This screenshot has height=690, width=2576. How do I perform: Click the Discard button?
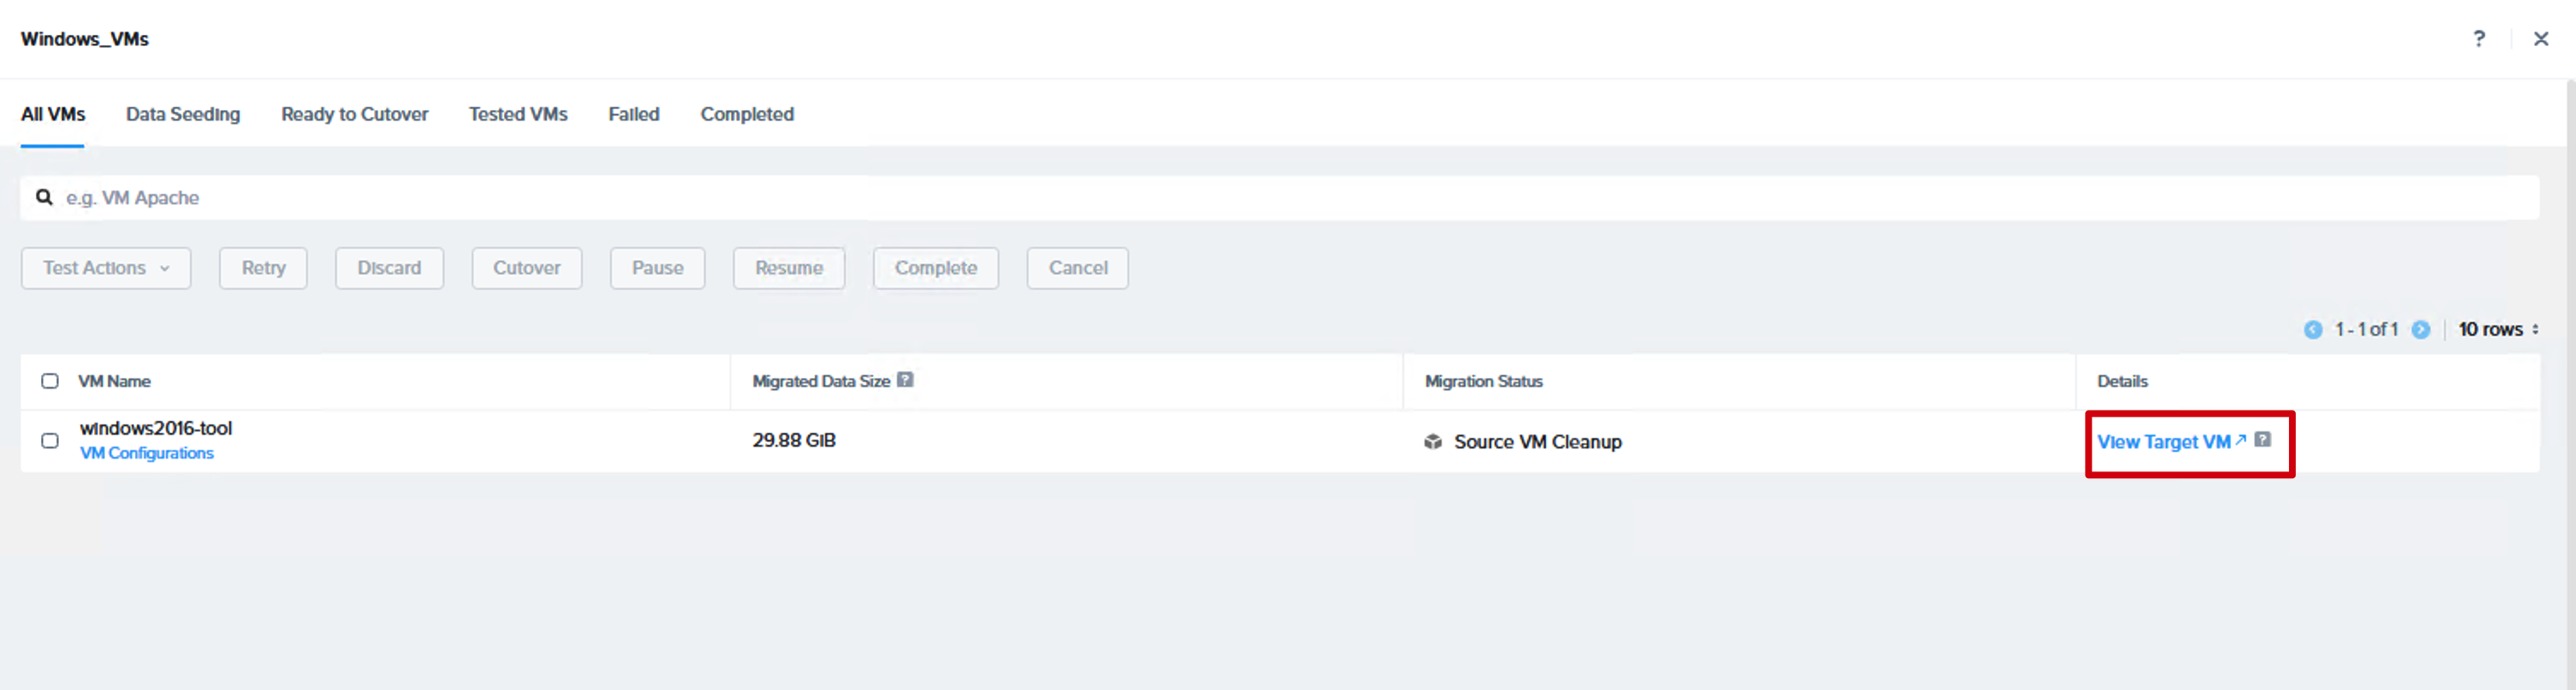[x=389, y=268]
